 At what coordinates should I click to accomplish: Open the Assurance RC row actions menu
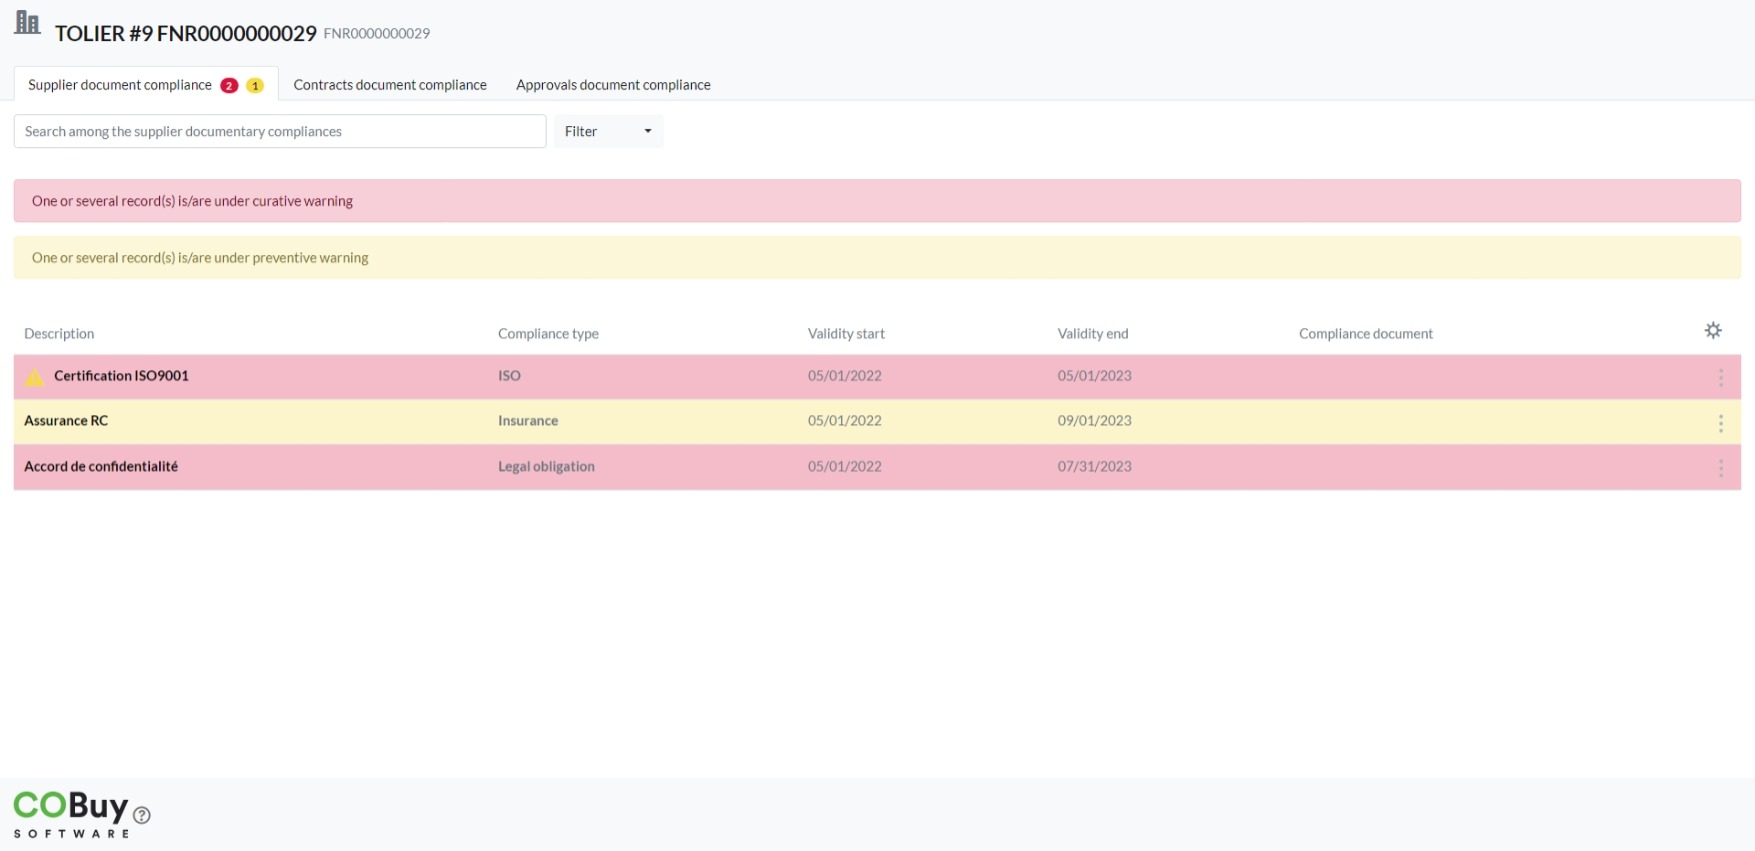point(1720,423)
